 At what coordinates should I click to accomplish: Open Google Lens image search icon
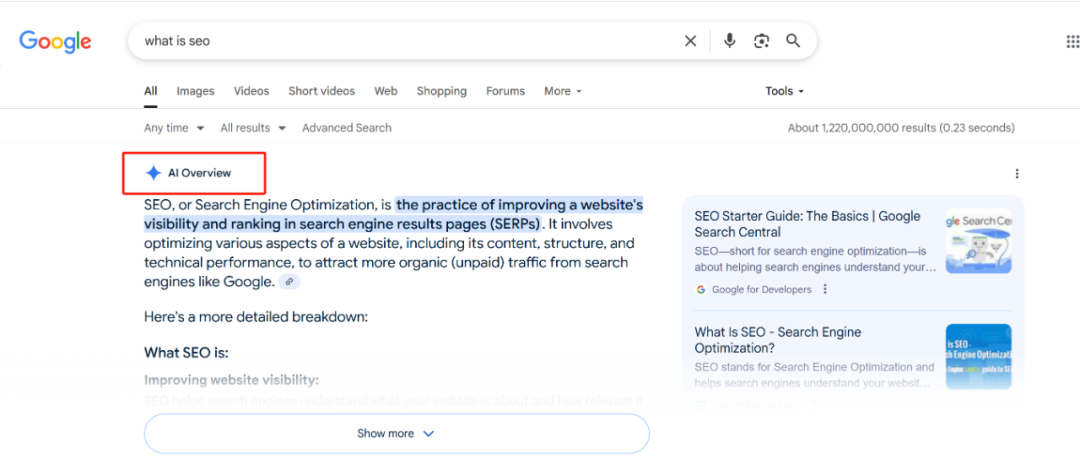(x=761, y=41)
